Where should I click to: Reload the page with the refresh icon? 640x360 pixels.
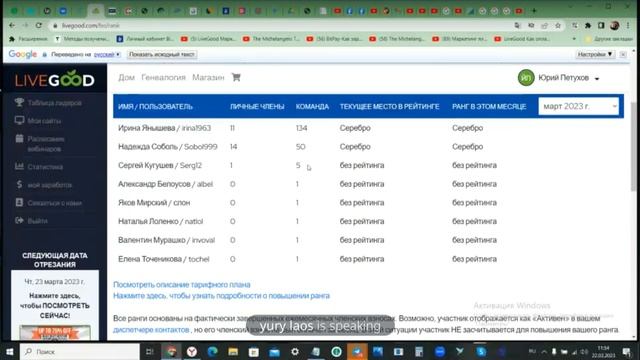[x=39, y=25]
